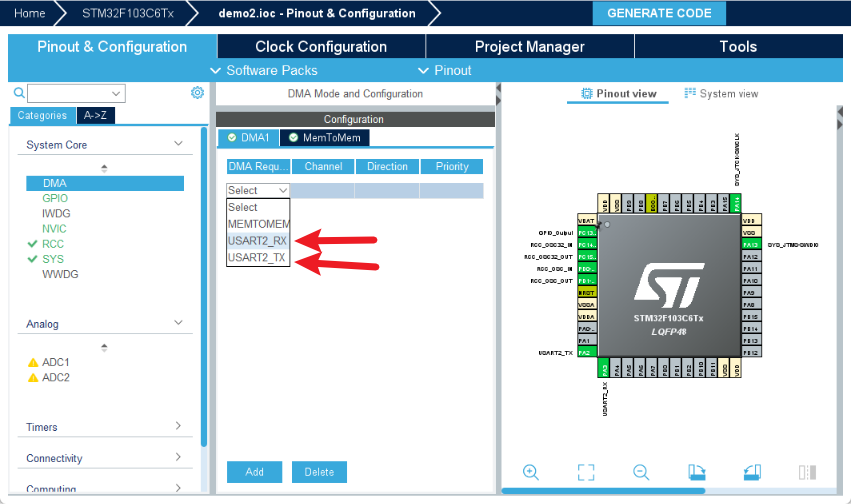
Task: Select the Categories tab
Action: pos(42,115)
